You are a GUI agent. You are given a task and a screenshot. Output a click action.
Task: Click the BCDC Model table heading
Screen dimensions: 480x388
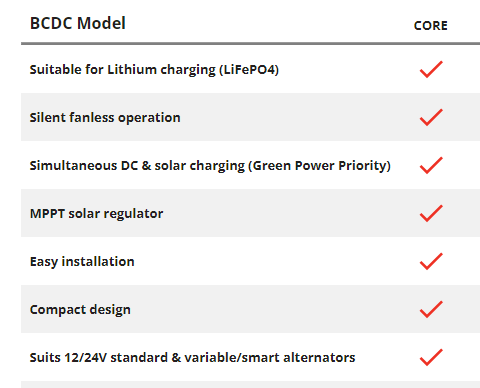(78, 23)
